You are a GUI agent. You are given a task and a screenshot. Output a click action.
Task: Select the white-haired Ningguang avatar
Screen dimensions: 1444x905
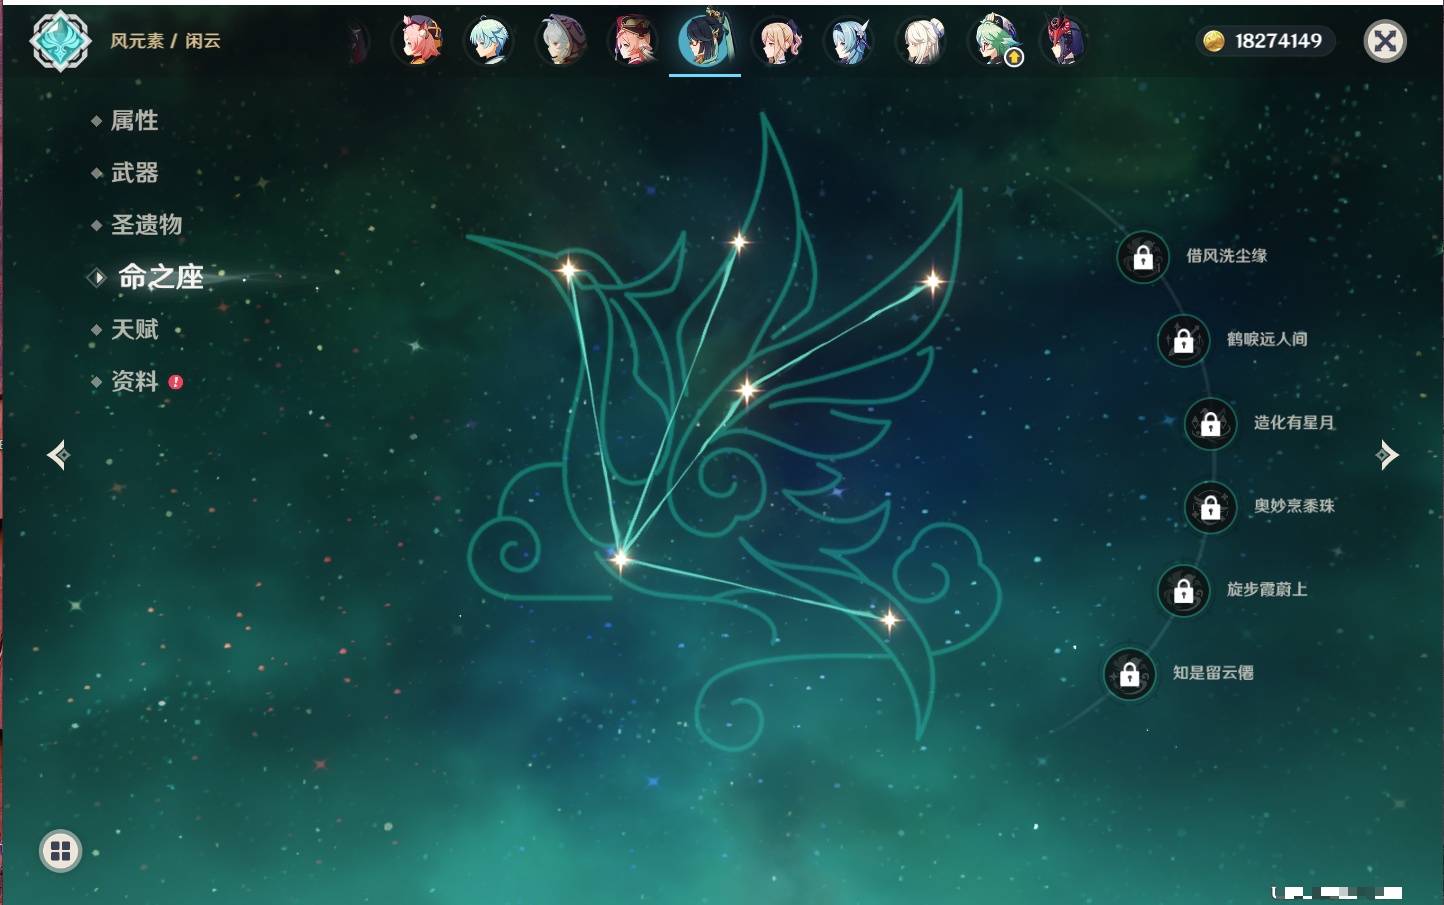pos(922,41)
